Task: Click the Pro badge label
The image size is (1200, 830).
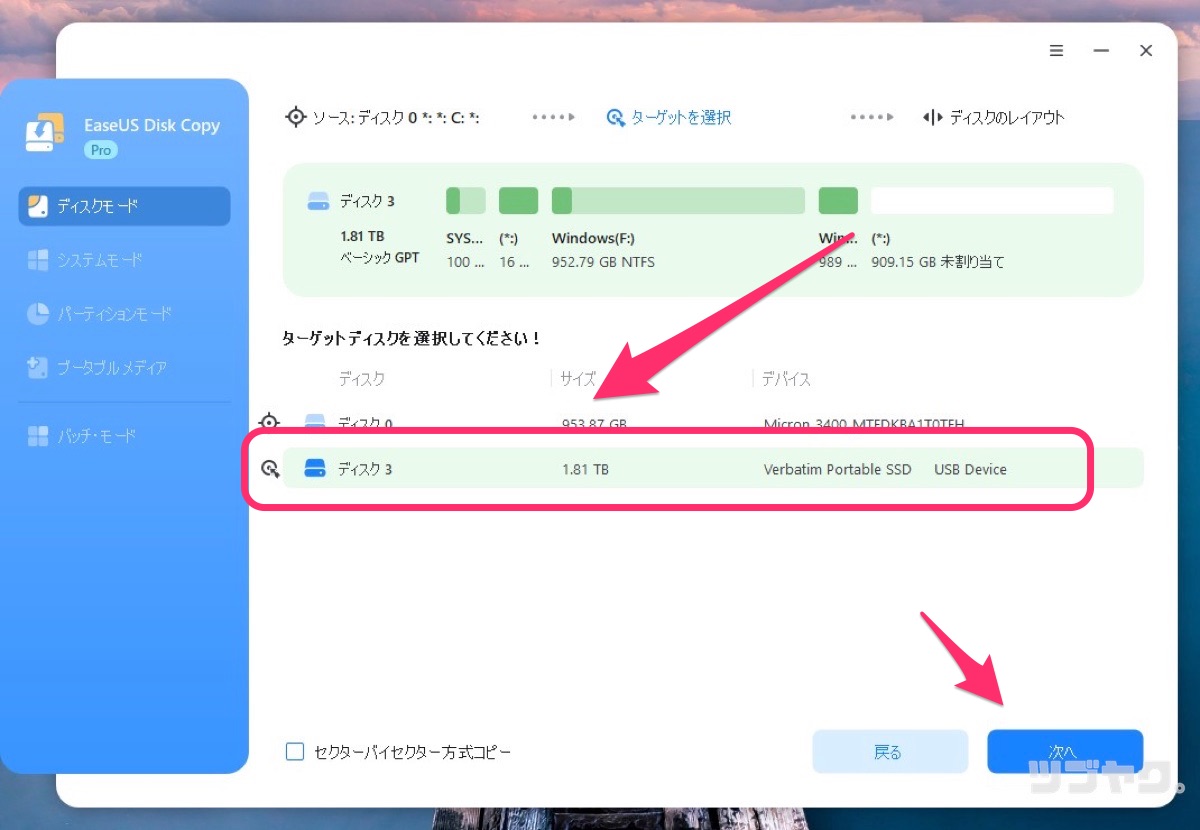Action: click(x=100, y=150)
